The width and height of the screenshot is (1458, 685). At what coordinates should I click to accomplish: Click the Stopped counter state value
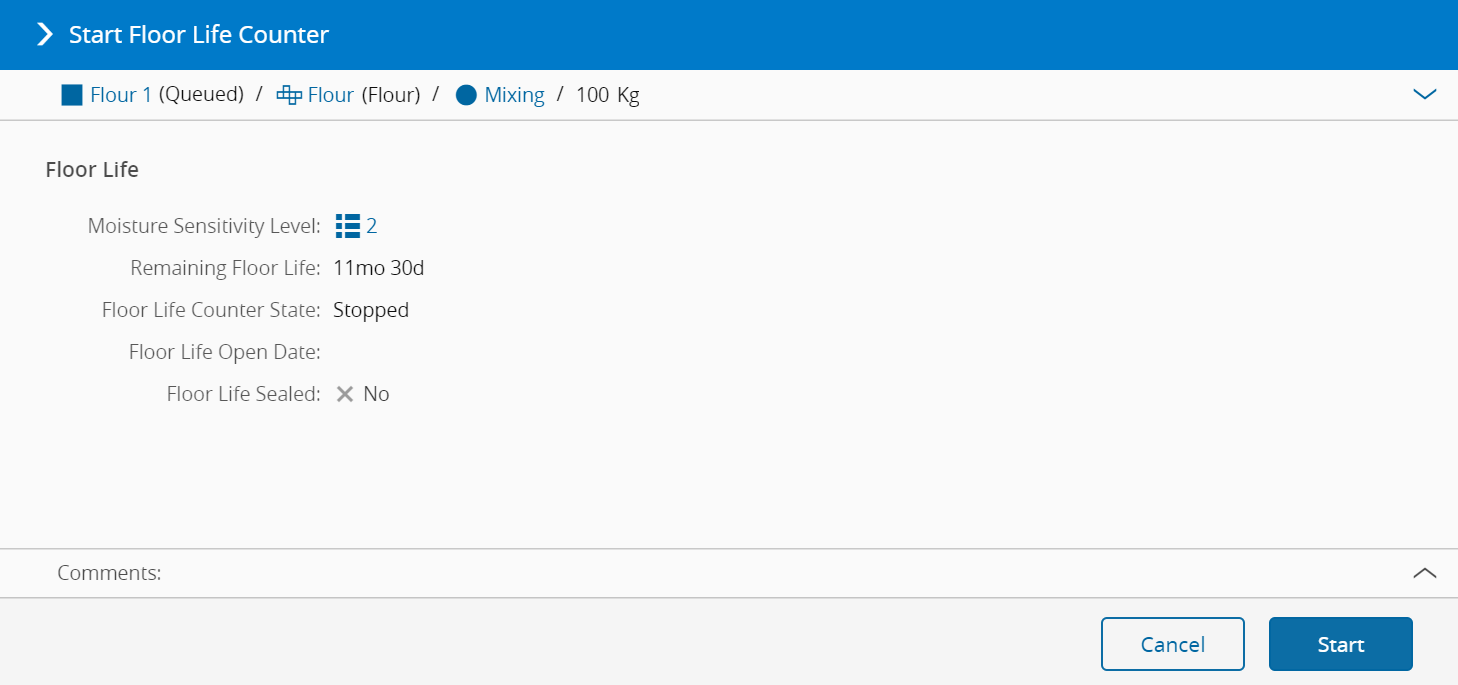coord(371,310)
